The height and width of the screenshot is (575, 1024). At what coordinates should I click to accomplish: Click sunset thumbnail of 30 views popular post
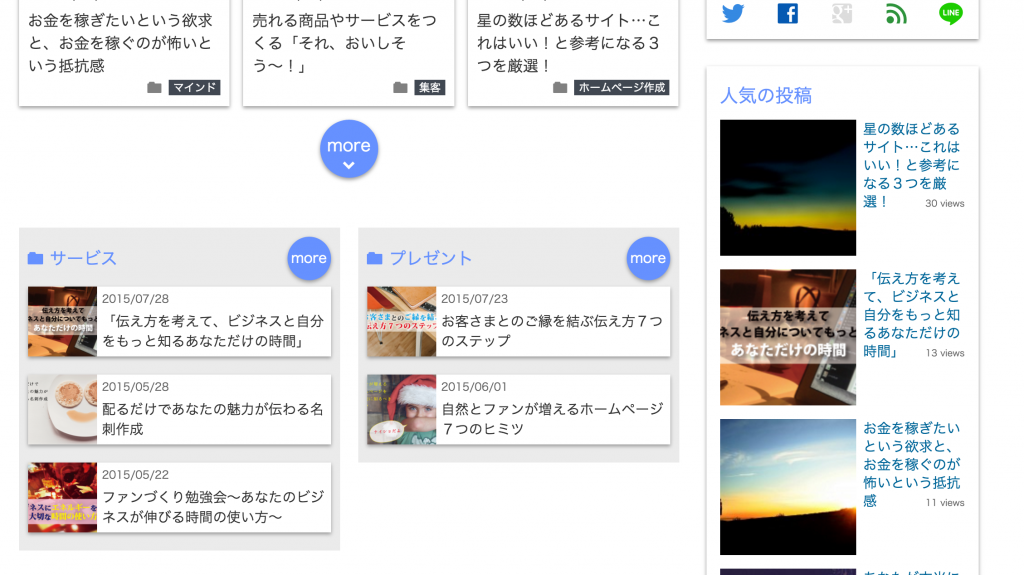788,188
